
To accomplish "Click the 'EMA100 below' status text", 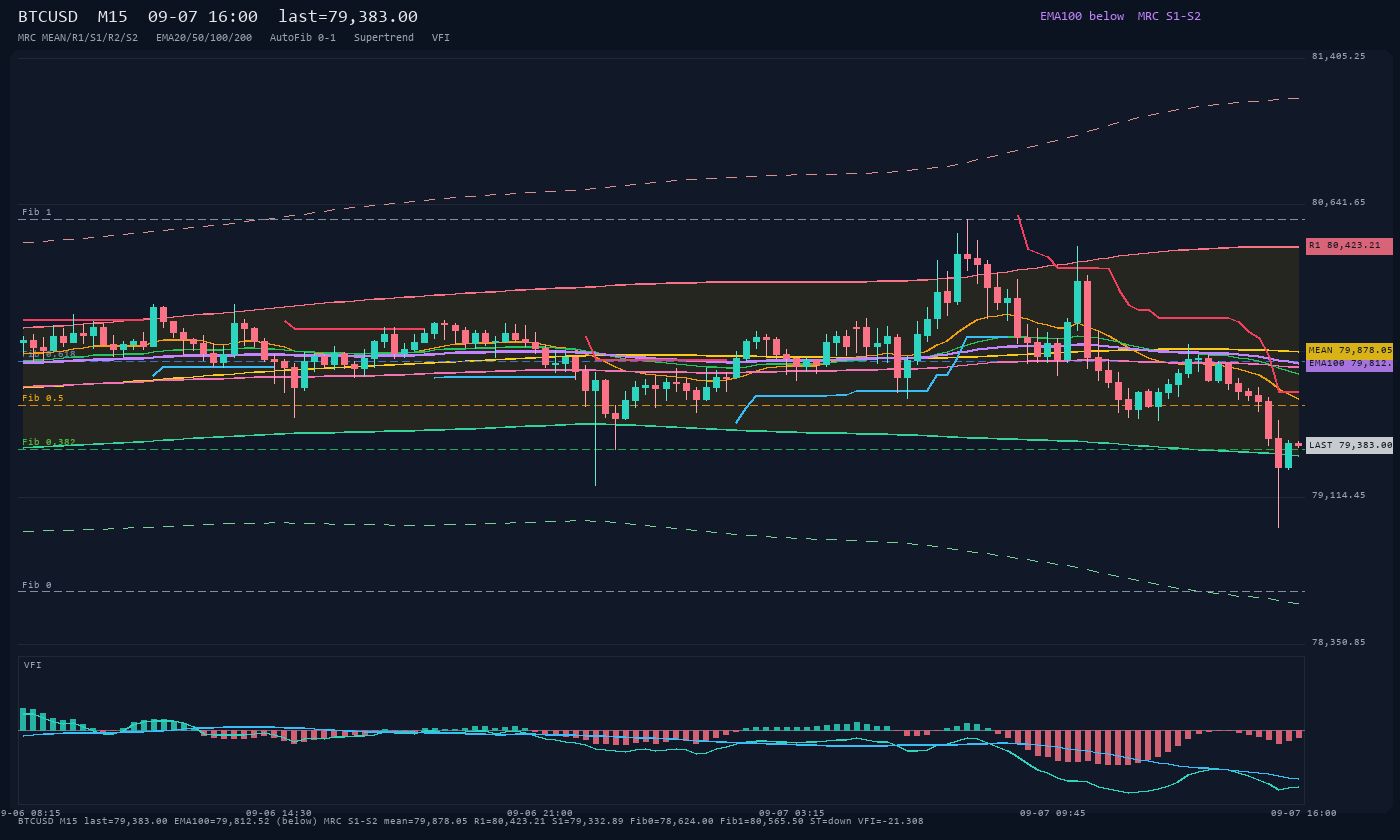I will 1082,16.
